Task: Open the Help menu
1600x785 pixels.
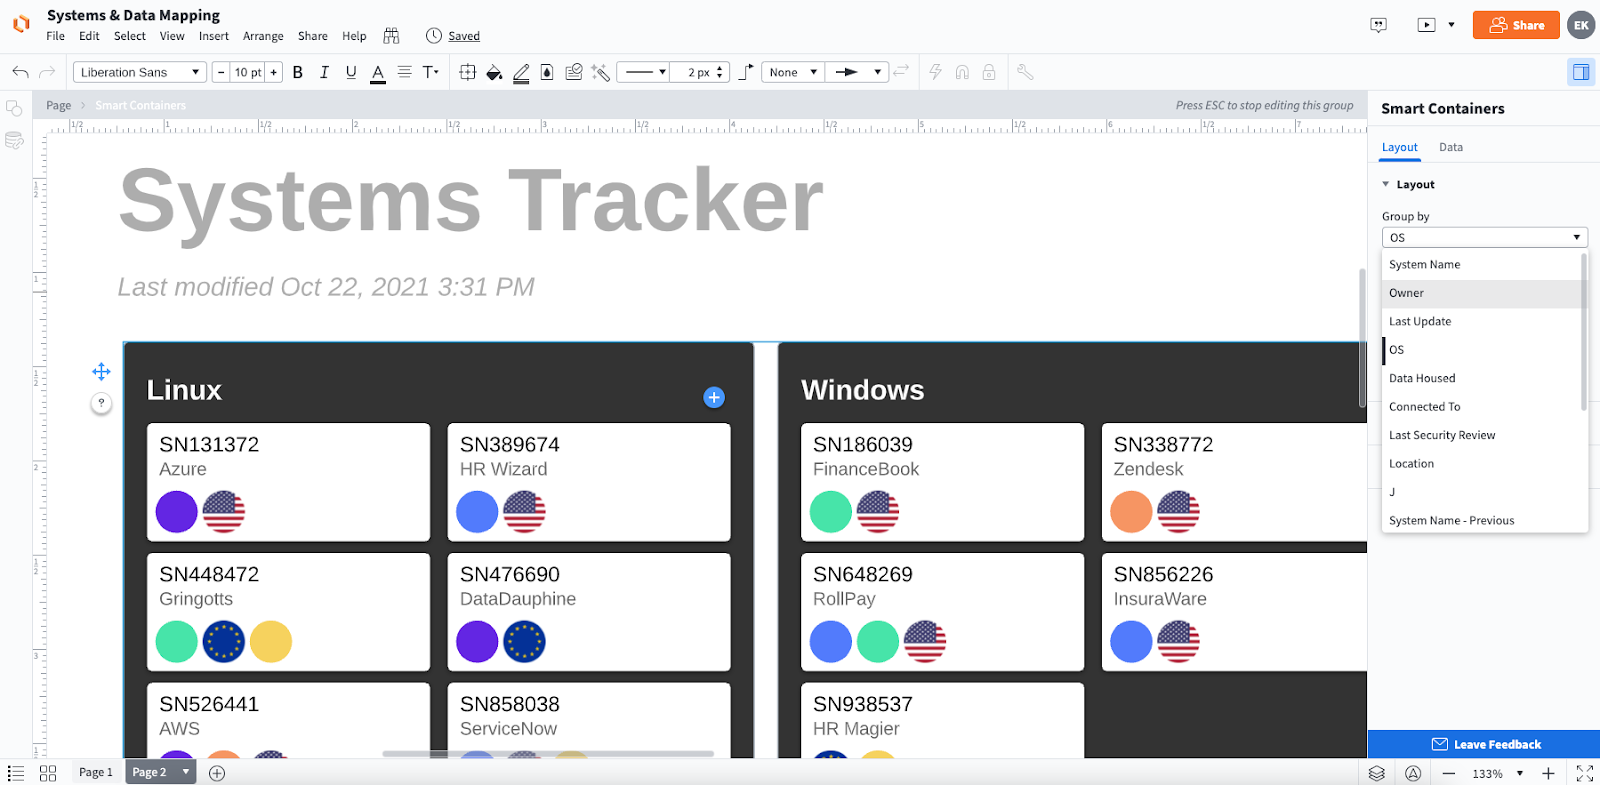Action: (x=354, y=36)
